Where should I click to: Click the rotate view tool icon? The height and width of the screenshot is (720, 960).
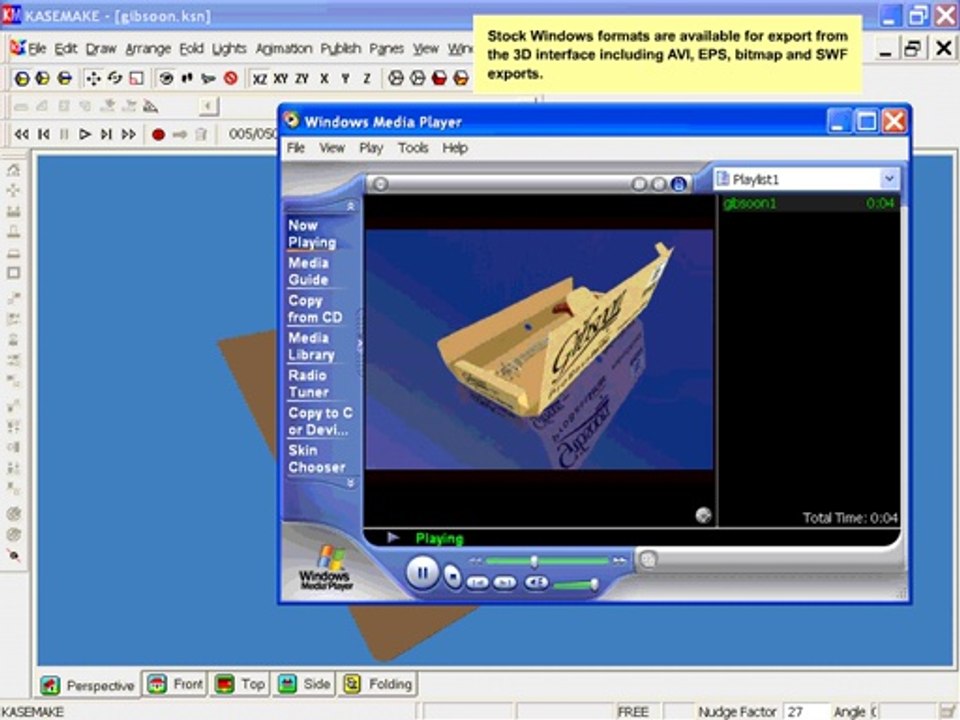click(114, 78)
